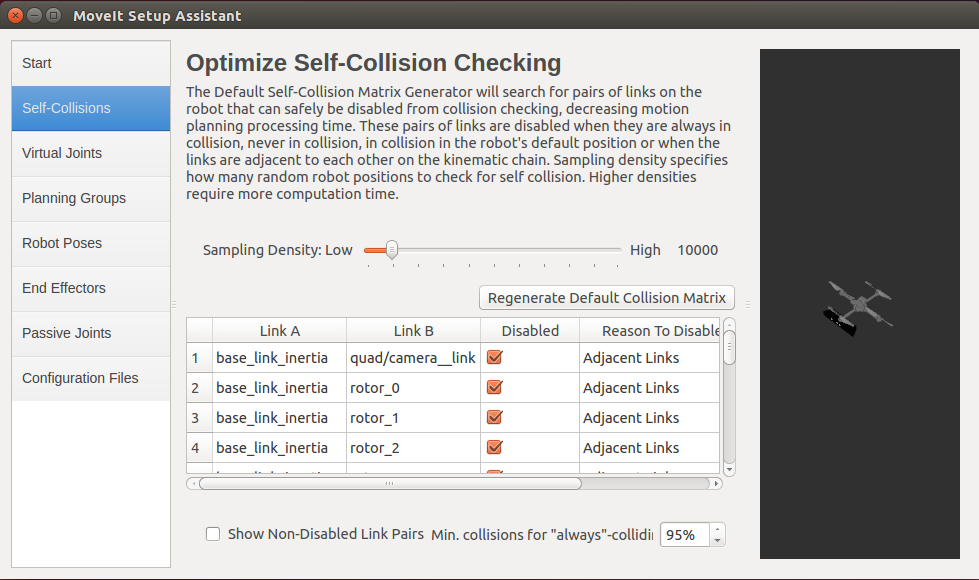979x580 pixels.
Task: Click Regenerate Default Collision Matrix button
Action: coord(607,298)
